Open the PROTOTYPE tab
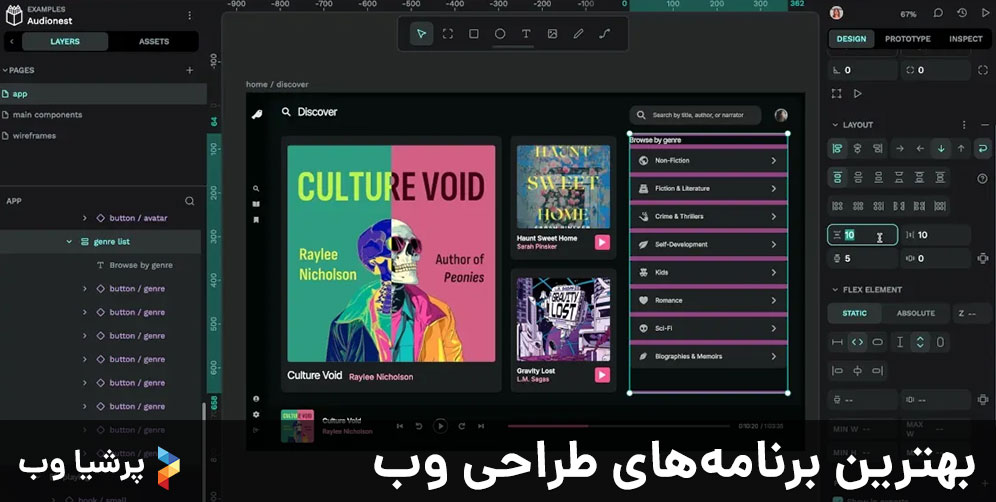996x502 pixels. (x=908, y=39)
